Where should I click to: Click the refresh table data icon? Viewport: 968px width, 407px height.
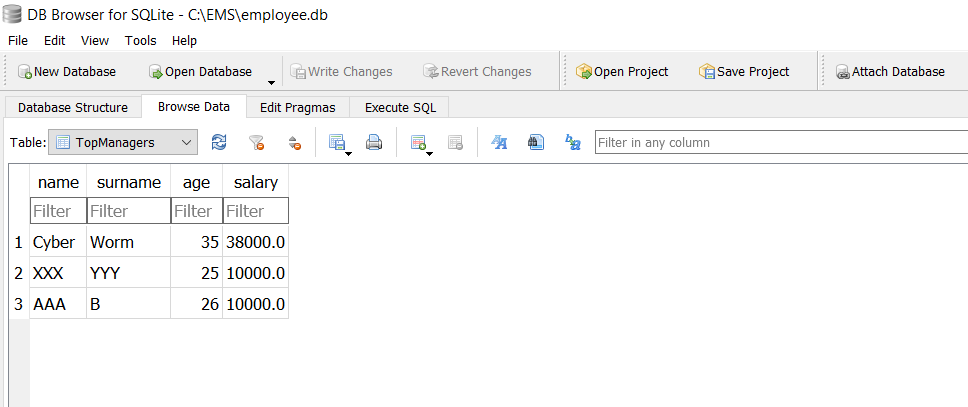(x=219, y=143)
